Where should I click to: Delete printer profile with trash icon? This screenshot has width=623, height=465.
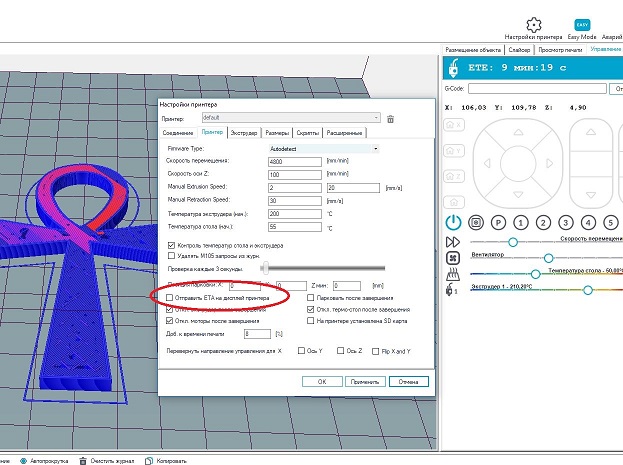(391, 119)
